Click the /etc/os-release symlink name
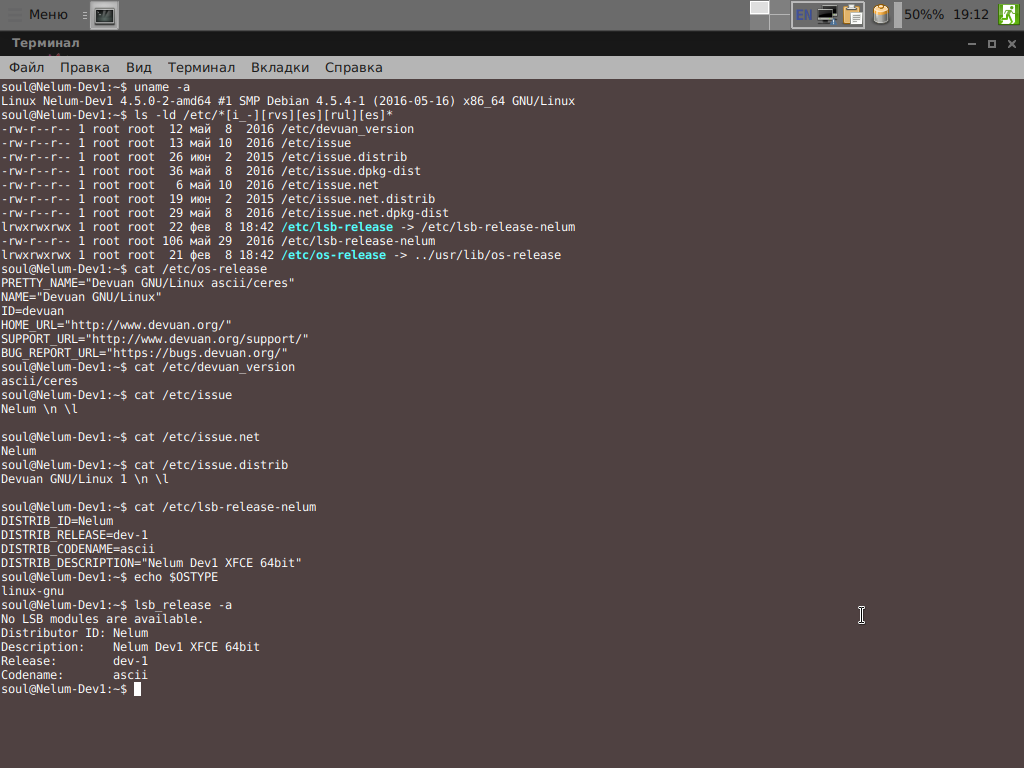The width and height of the screenshot is (1024, 768). [x=334, y=255]
